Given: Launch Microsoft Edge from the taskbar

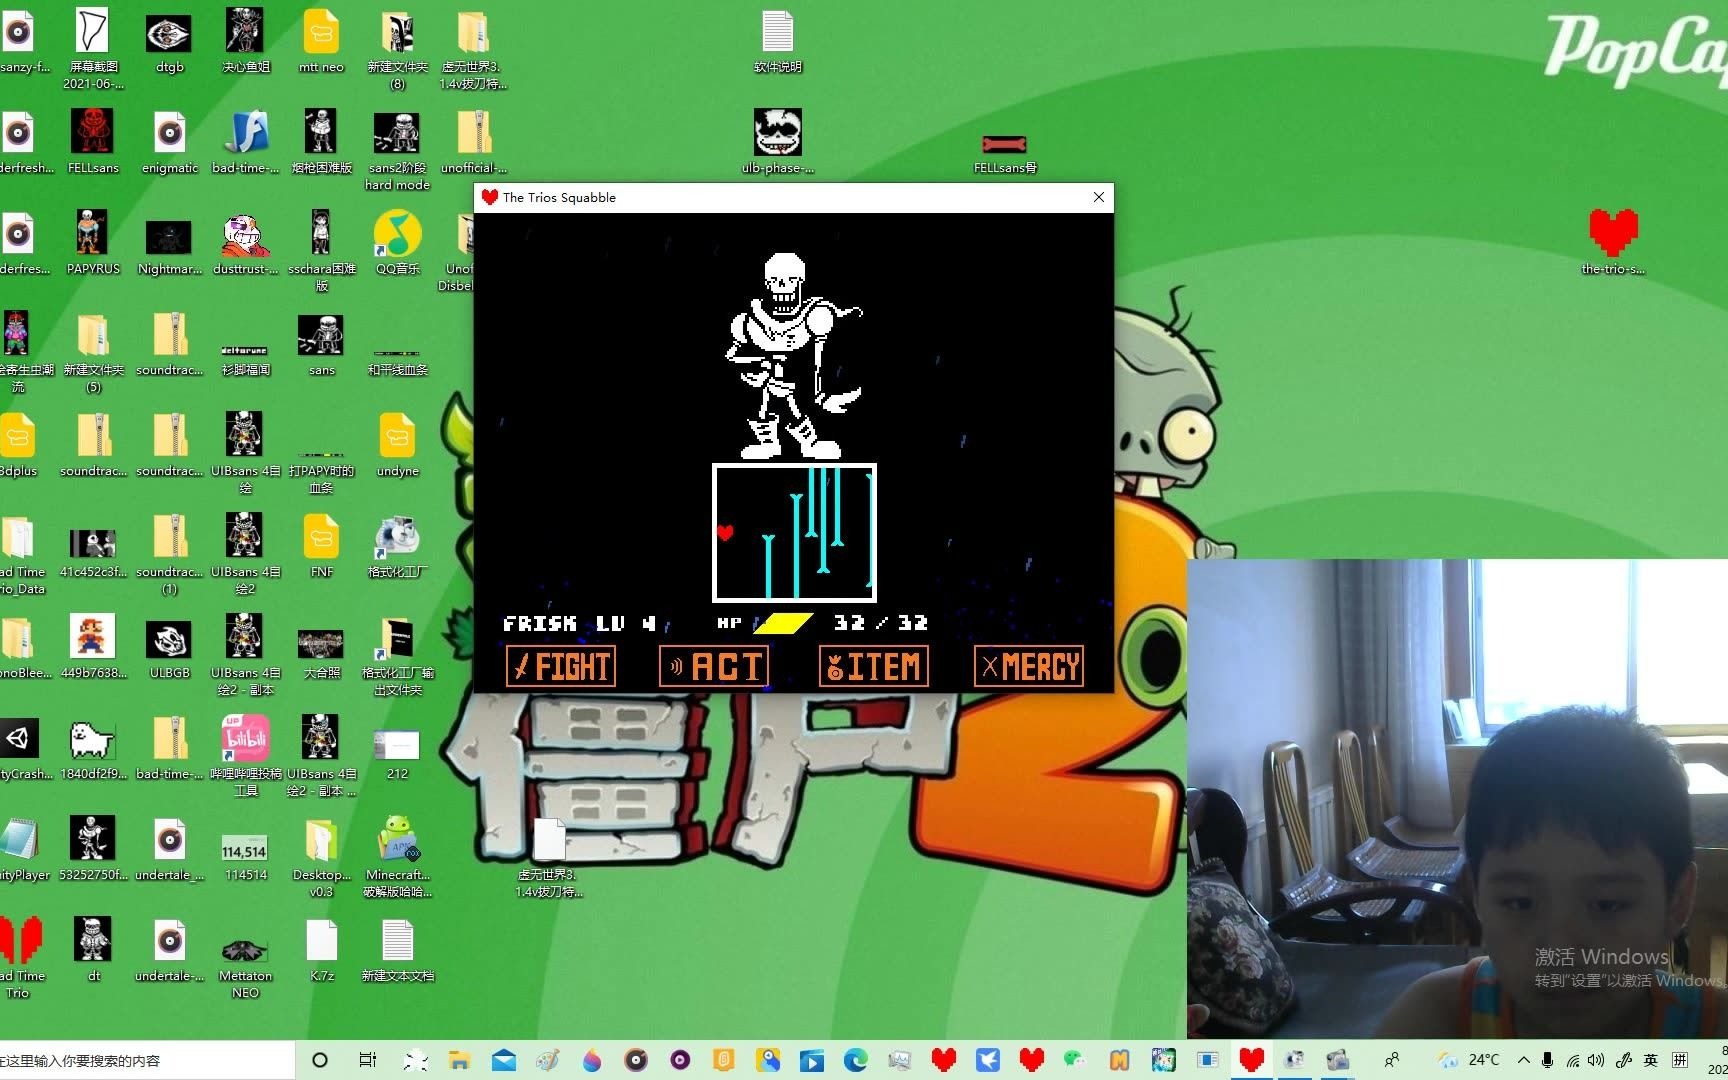Looking at the screenshot, I should 855,1060.
